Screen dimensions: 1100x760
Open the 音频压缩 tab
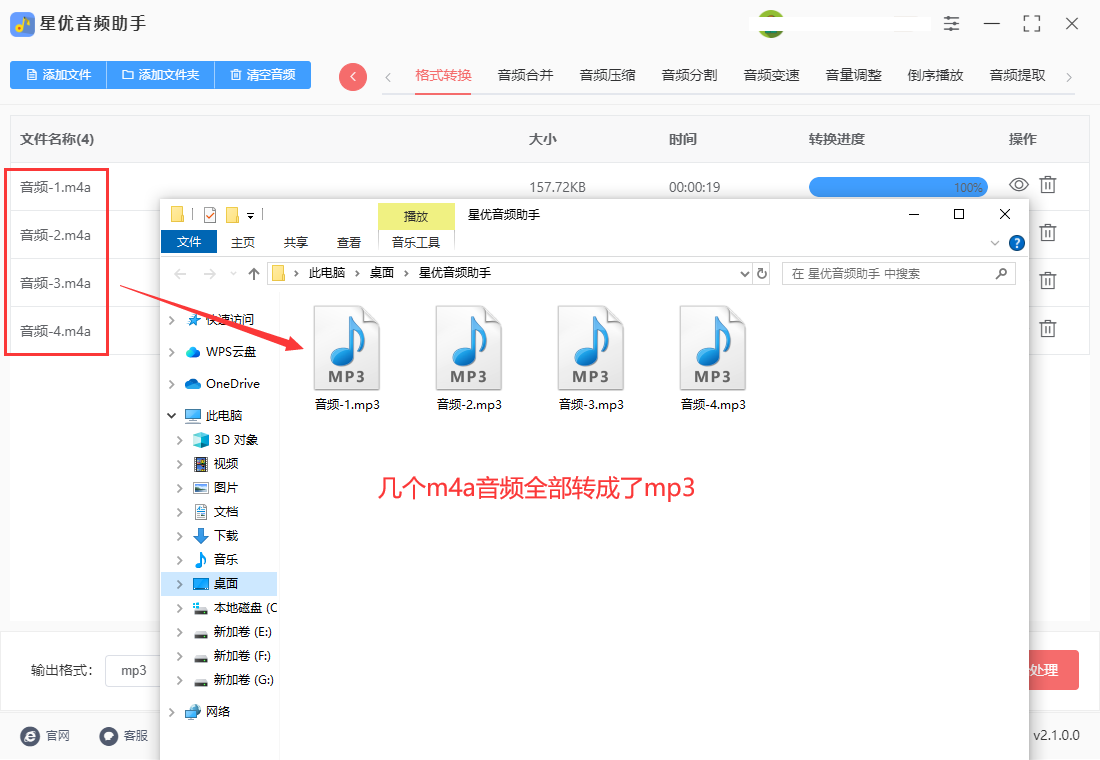[x=608, y=75]
